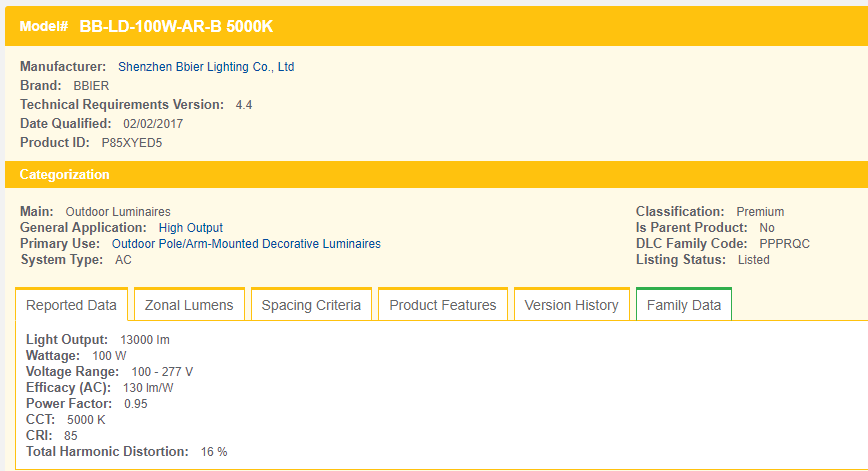Open the Reported Data tab
The image size is (868, 471).
71,305
